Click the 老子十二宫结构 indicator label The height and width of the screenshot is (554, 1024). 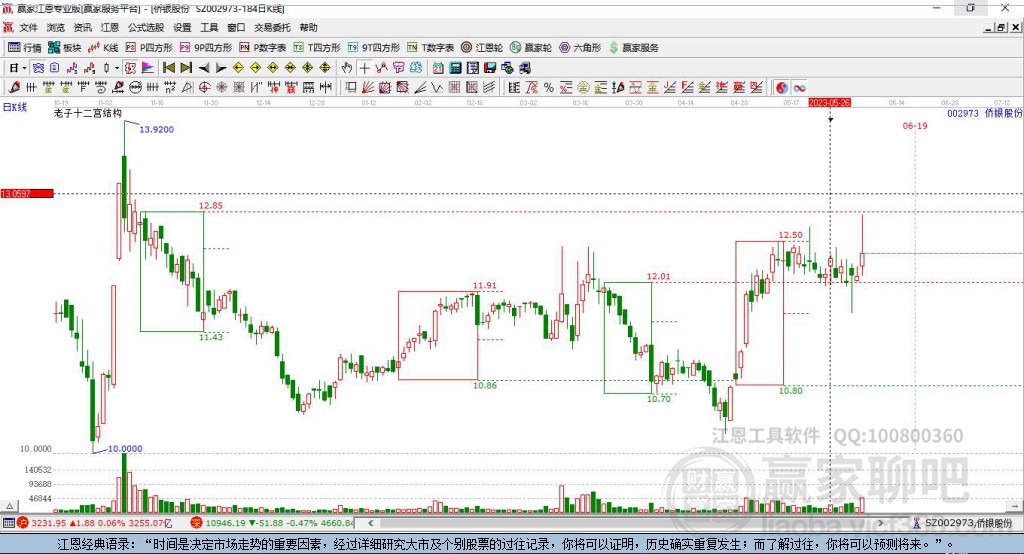(88, 113)
